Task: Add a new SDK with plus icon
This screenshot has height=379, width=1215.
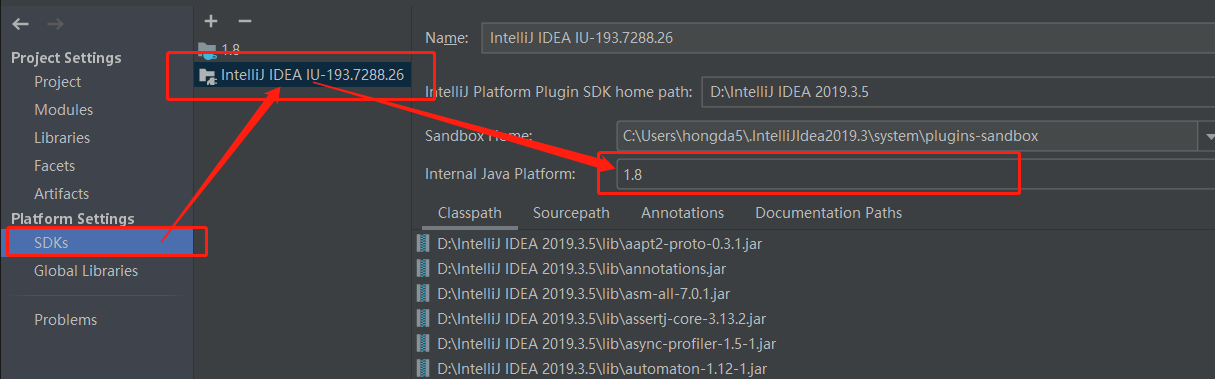Action: [210, 21]
